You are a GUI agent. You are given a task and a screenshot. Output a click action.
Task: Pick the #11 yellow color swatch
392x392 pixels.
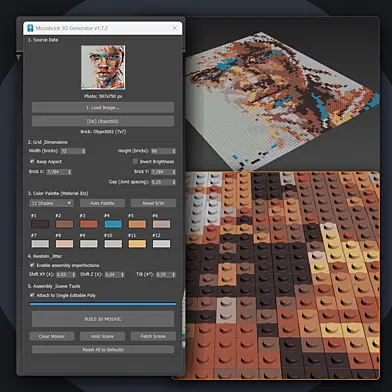pos(137,244)
